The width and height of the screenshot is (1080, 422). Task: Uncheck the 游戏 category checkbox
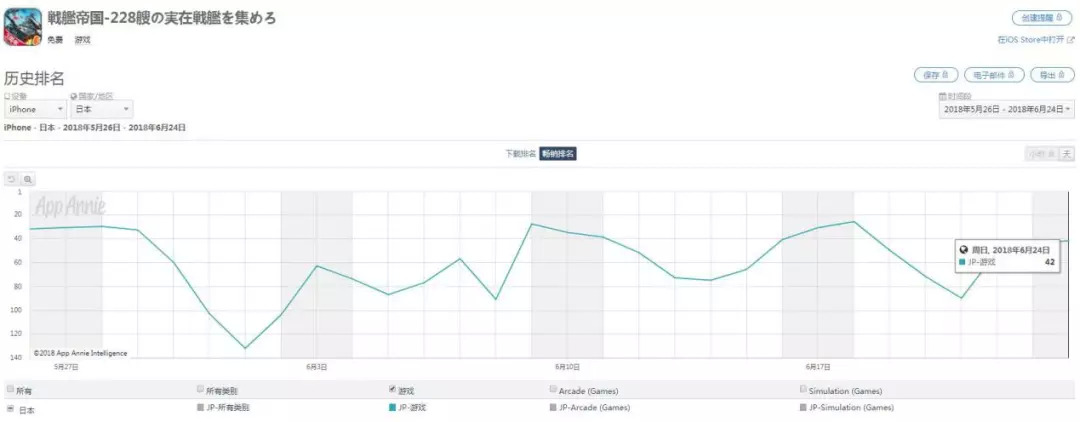pos(392,389)
